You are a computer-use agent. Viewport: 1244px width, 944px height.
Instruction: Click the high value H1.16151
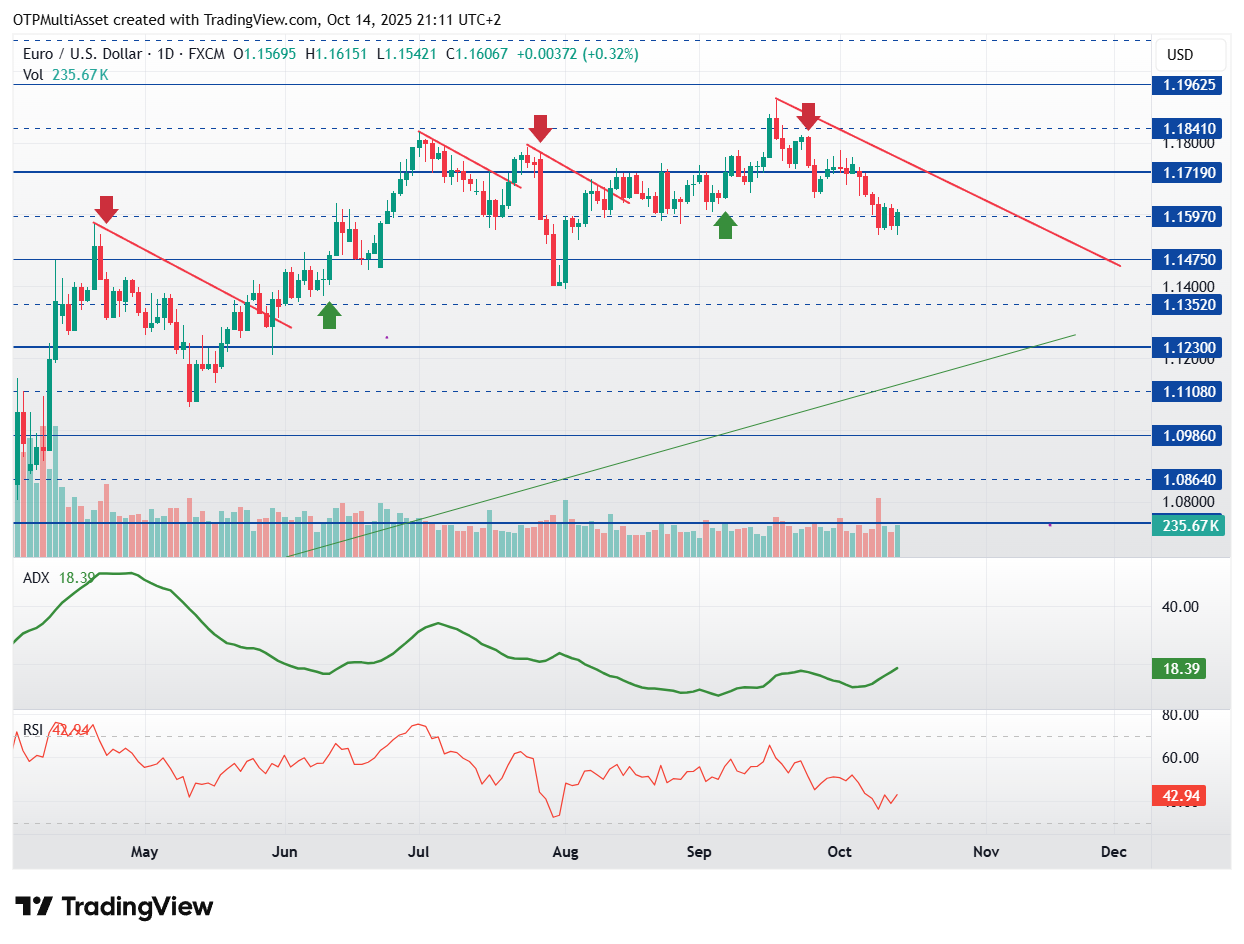338,54
